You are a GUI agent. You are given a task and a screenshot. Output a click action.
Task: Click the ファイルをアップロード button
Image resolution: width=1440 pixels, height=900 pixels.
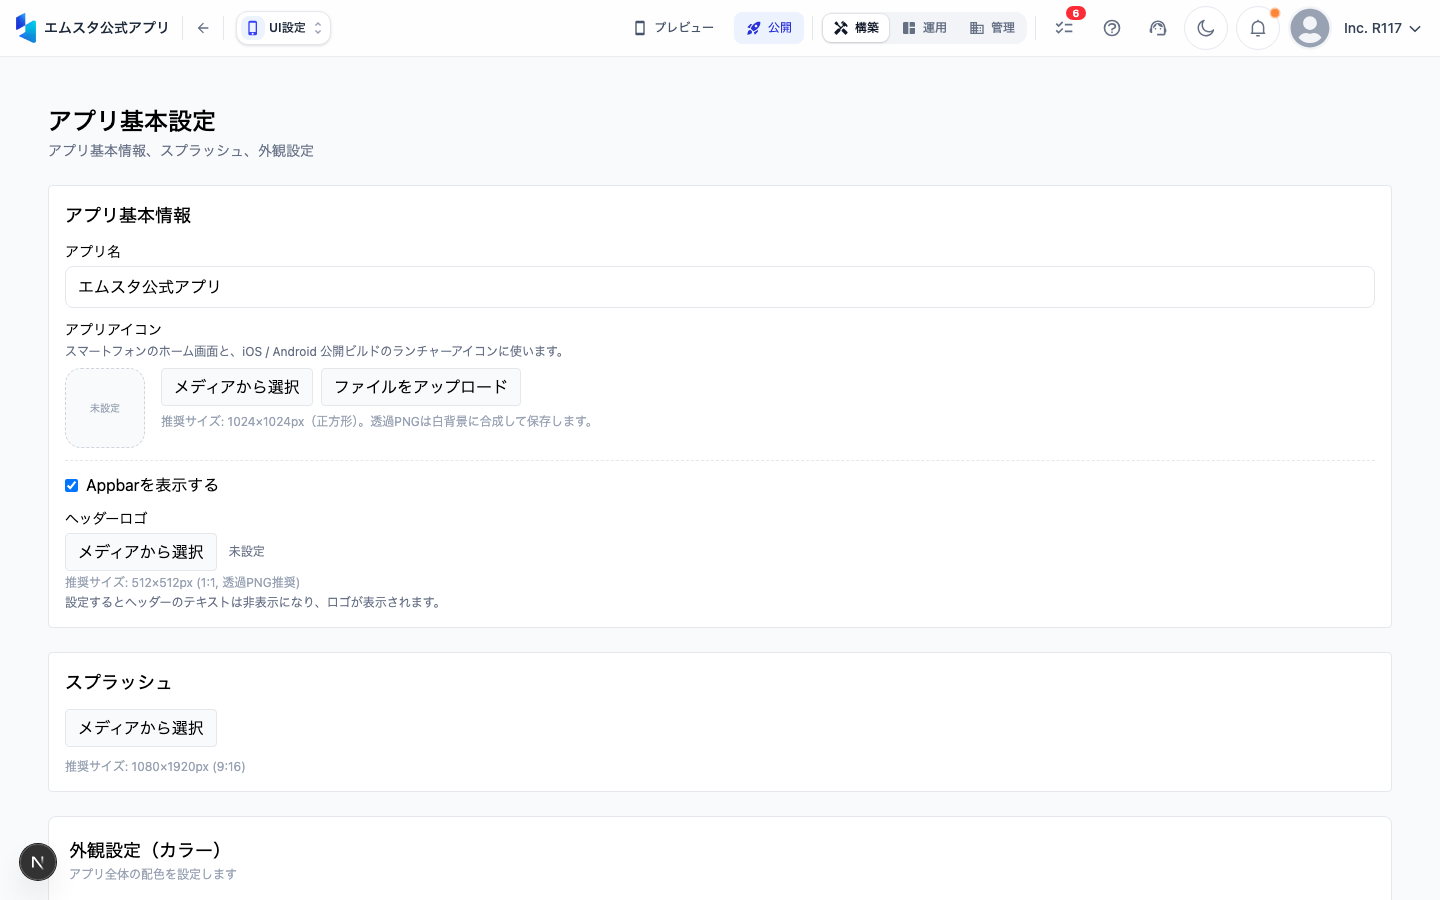click(421, 387)
